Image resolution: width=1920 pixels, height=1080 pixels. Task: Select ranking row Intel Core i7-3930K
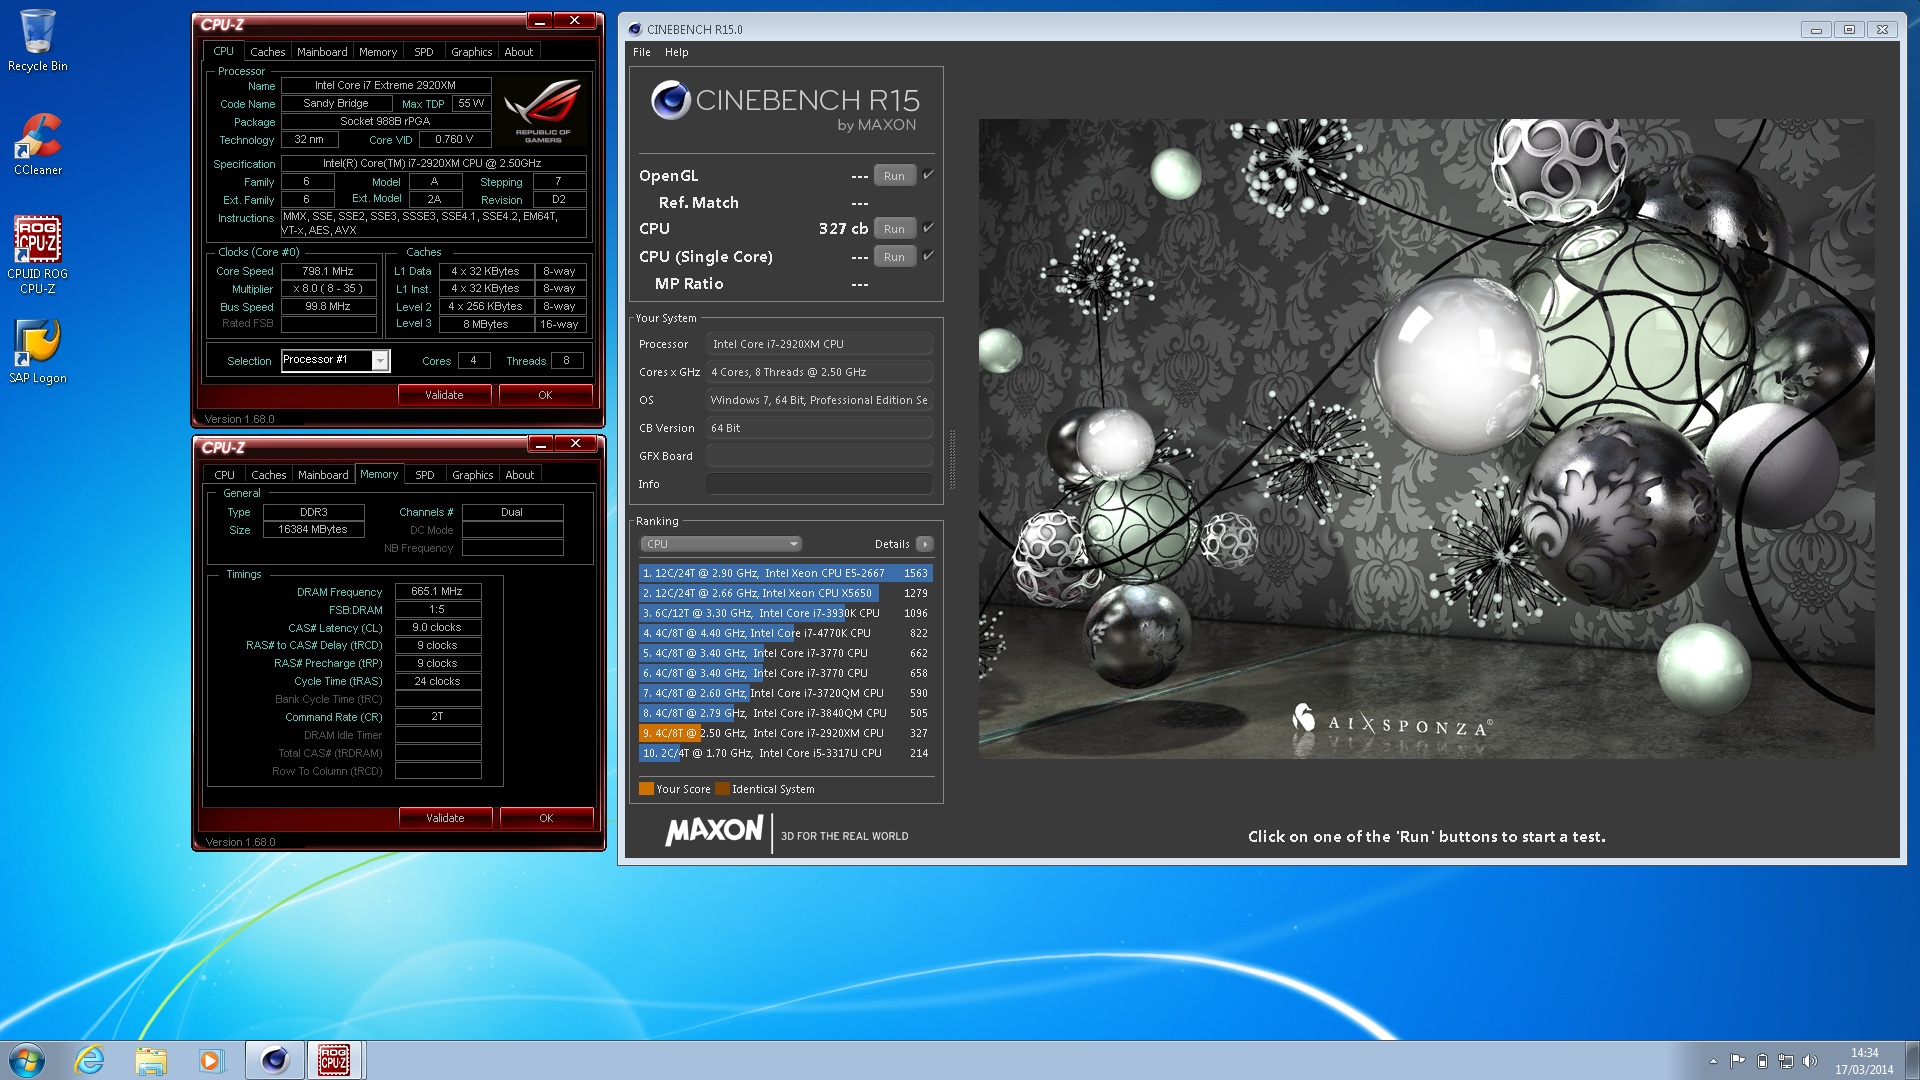785,613
